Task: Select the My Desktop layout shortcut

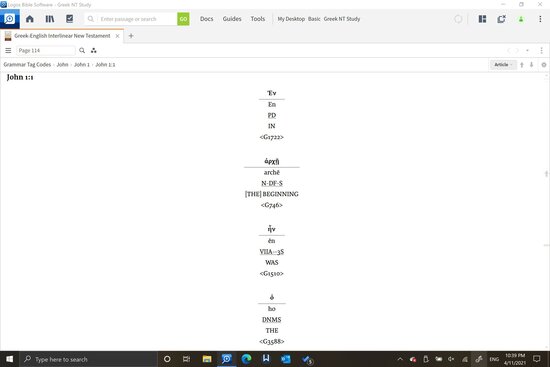Action: click(291, 19)
